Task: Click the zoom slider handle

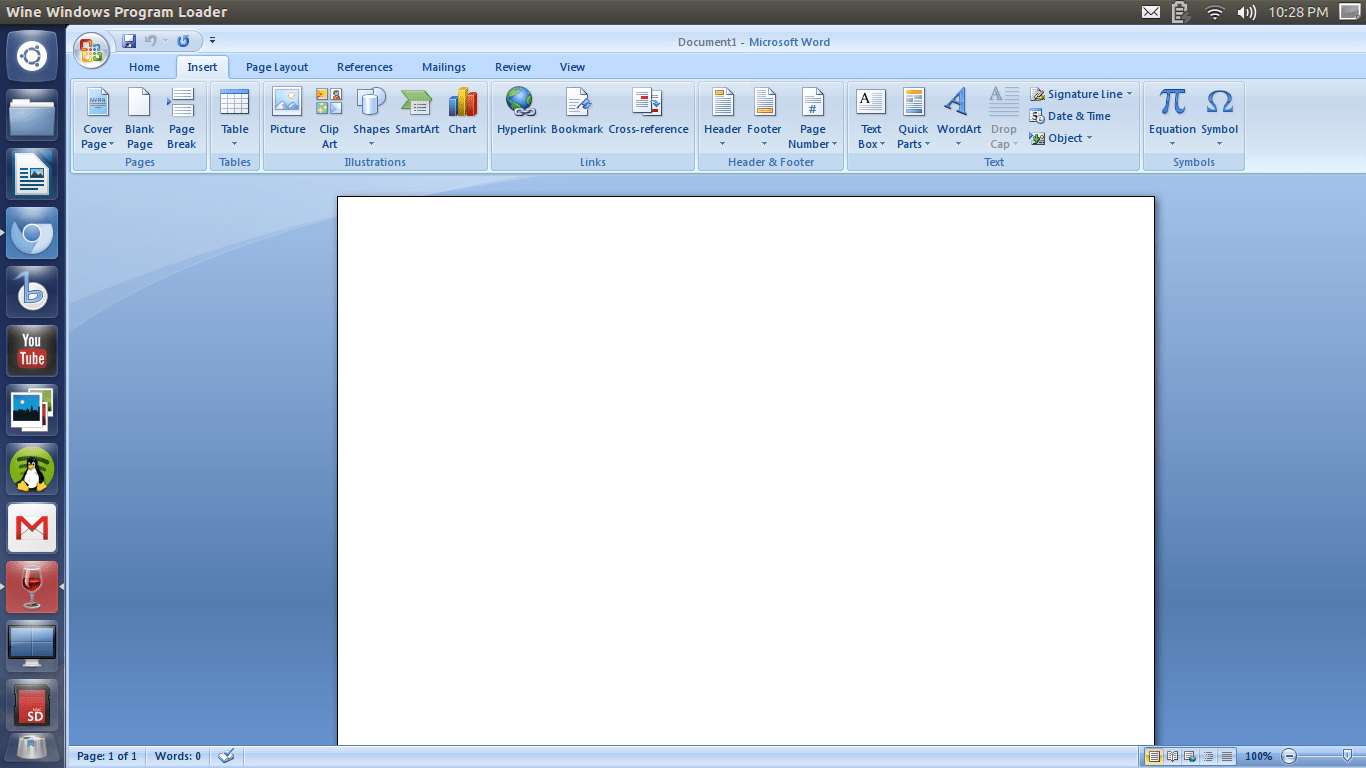Action: click(1349, 756)
